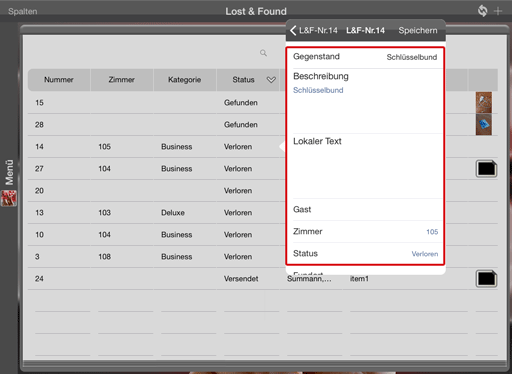Image resolution: width=512 pixels, height=374 pixels.
Task: Open Spalten column settings
Action: [x=23, y=11]
